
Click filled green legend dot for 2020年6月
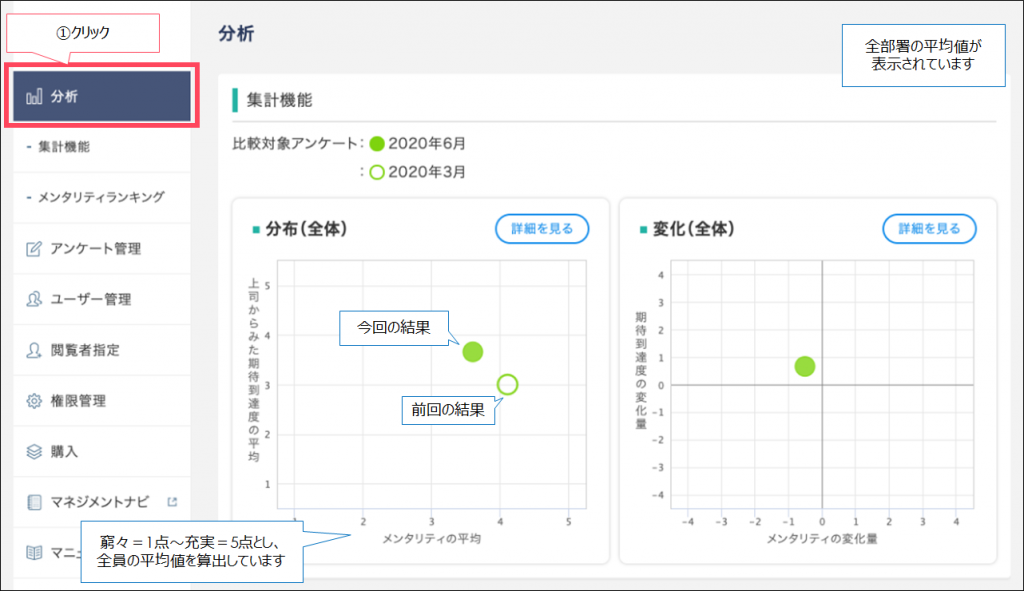(377, 144)
